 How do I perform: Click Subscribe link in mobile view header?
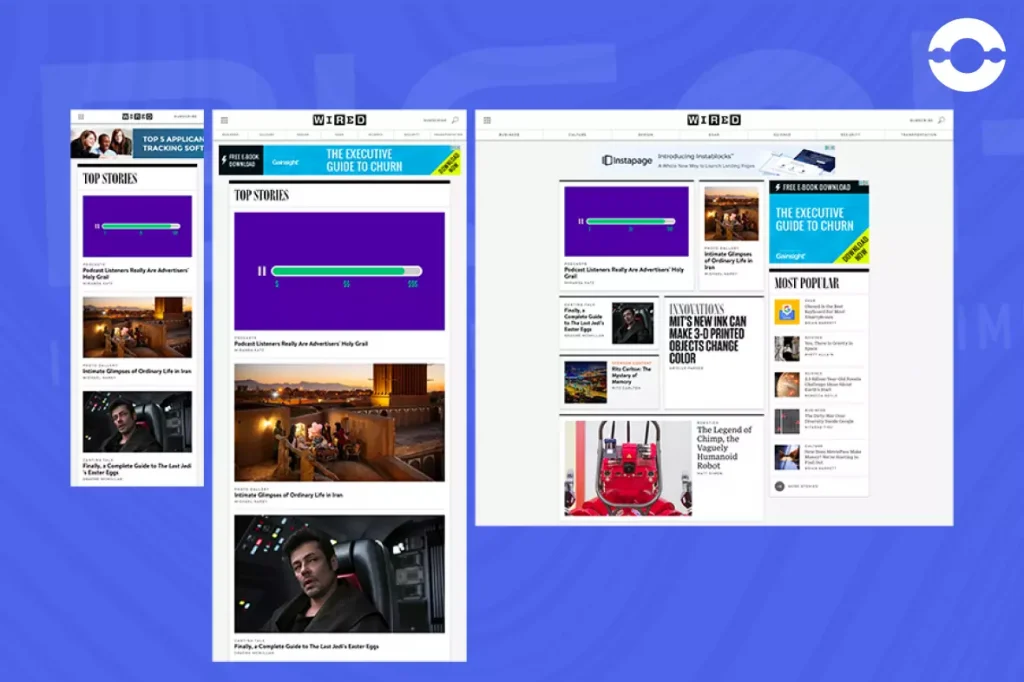[185, 117]
